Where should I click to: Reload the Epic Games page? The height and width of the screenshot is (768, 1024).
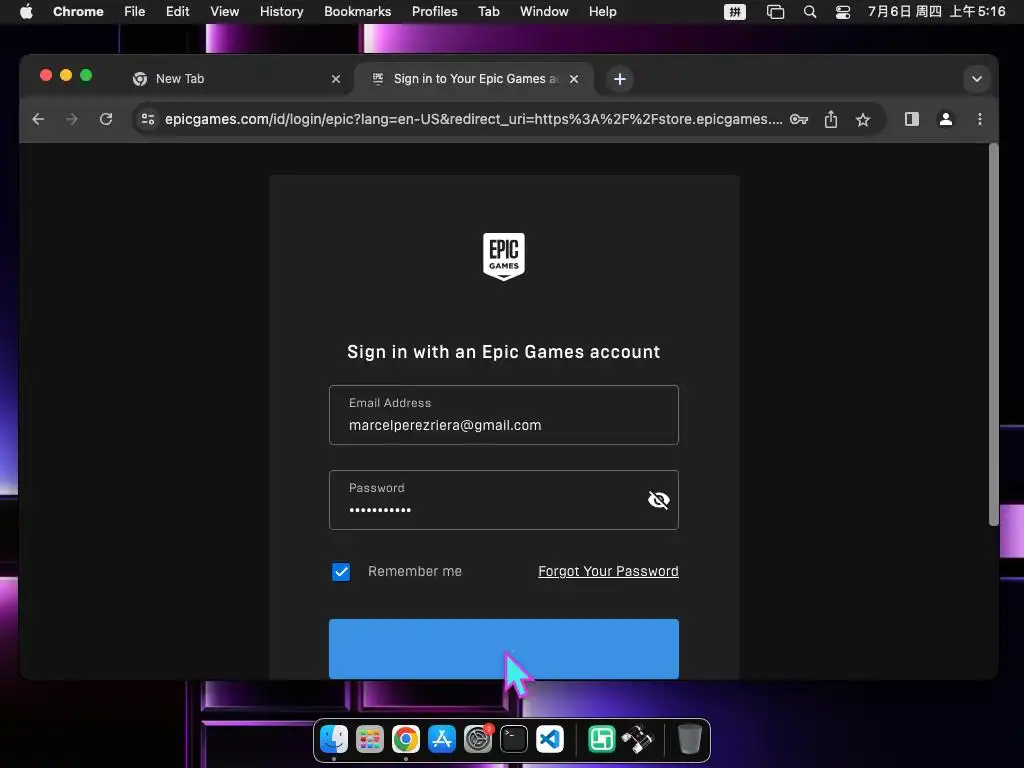[106, 119]
